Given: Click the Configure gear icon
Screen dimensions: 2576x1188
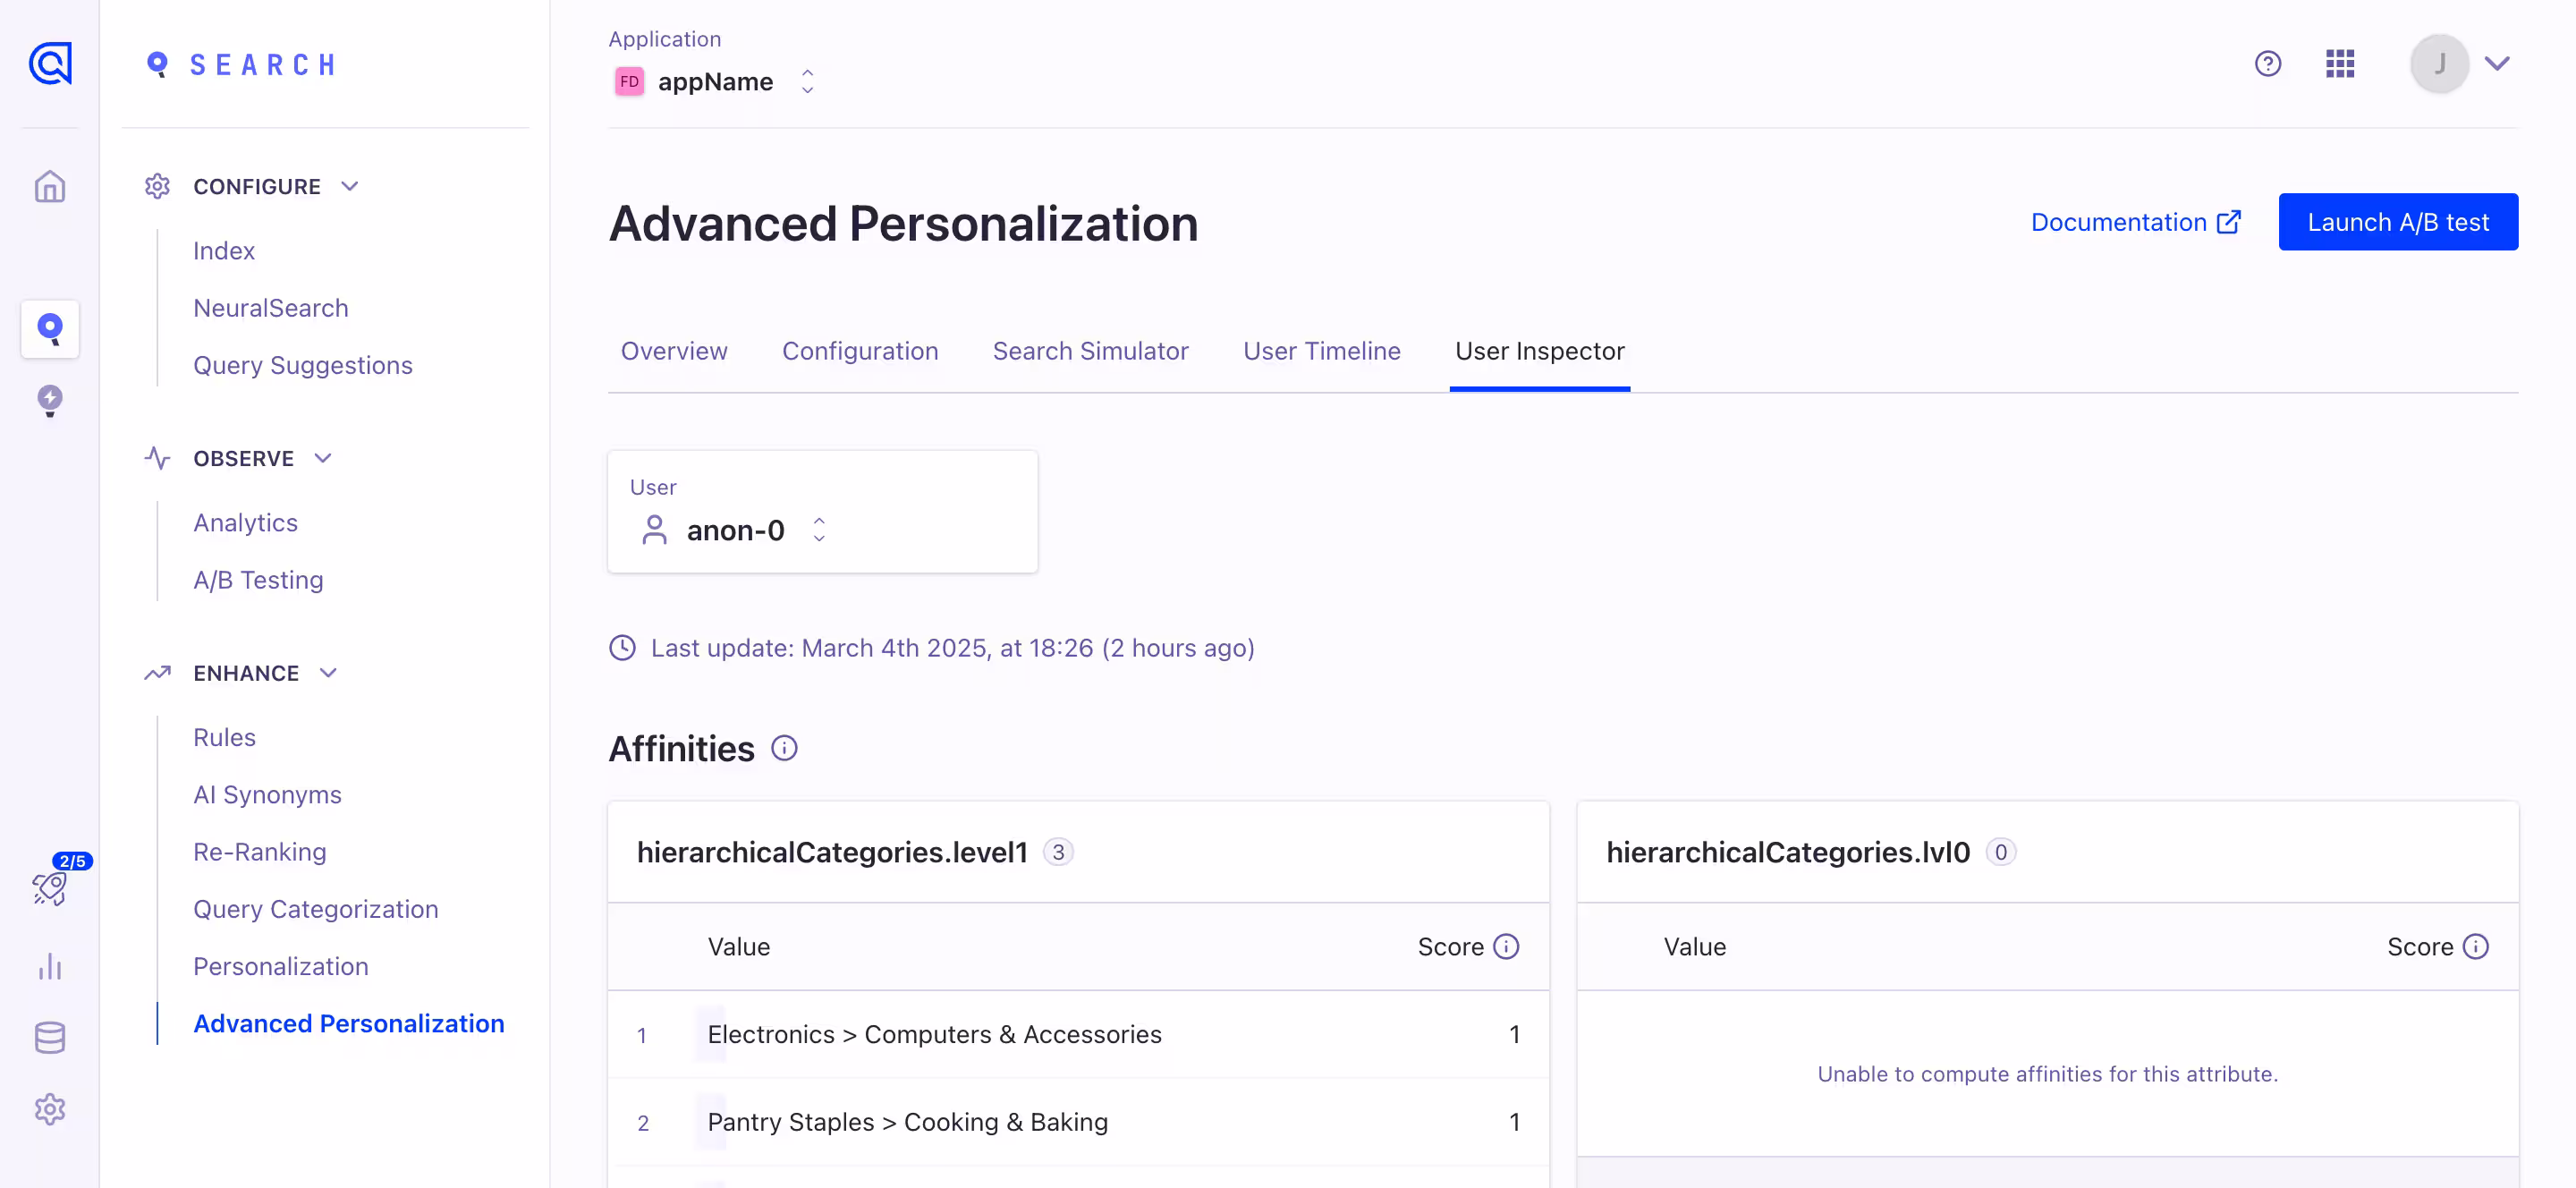Looking at the screenshot, I should click(x=157, y=186).
